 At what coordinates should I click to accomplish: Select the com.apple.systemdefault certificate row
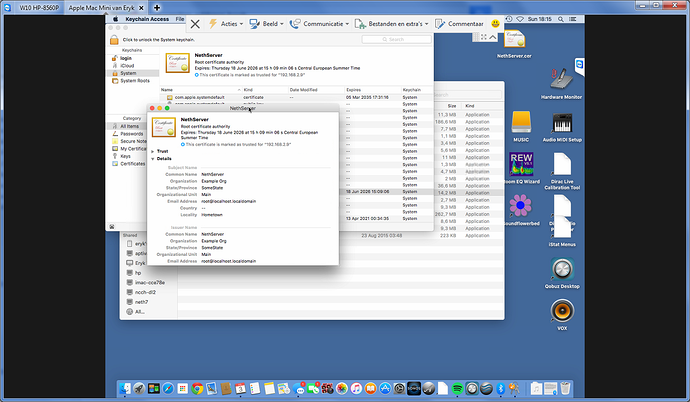click(296, 97)
